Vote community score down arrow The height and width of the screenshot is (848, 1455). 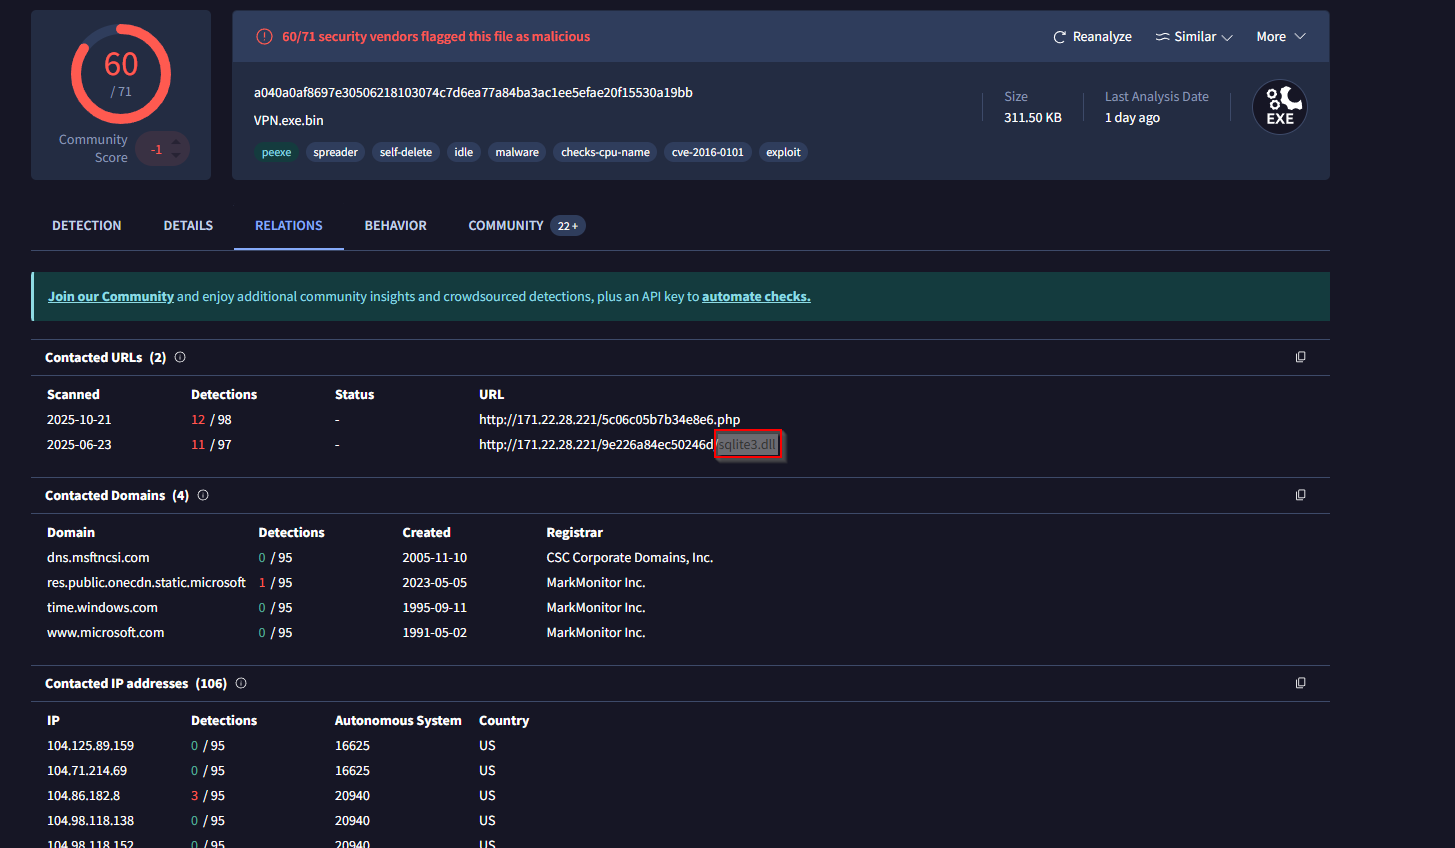point(176,156)
